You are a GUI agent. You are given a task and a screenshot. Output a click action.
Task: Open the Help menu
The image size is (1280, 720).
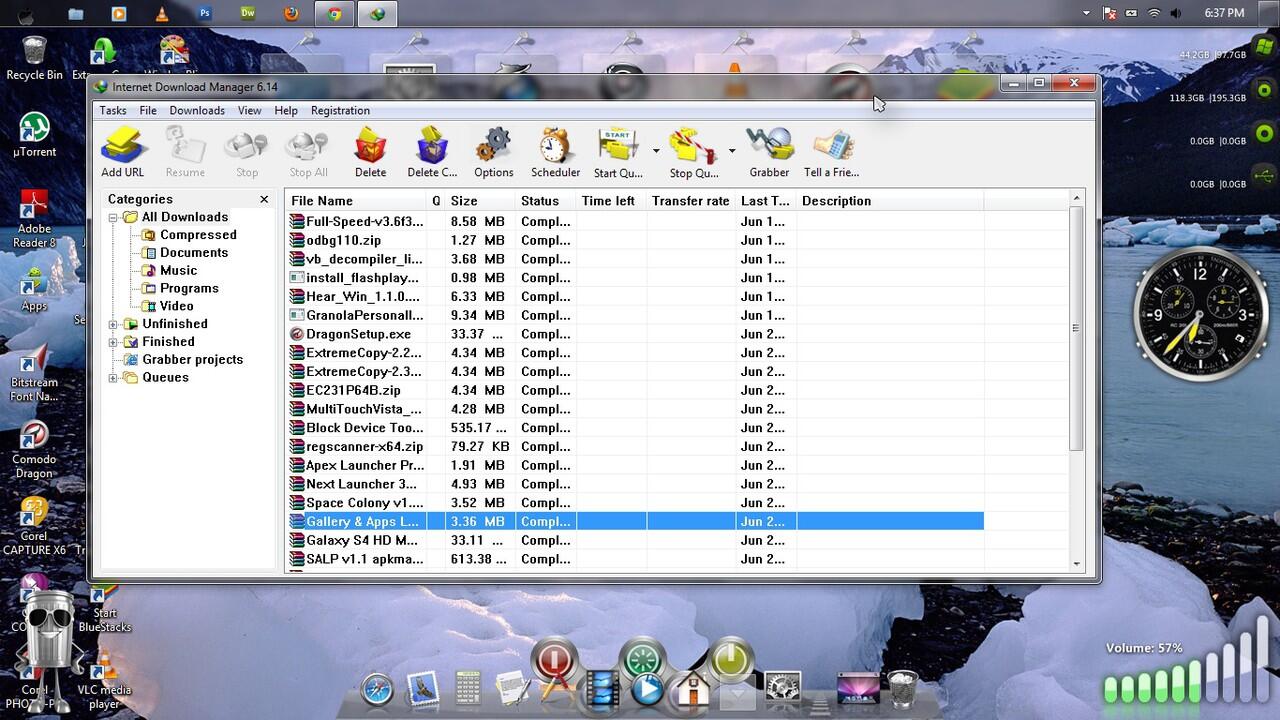click(286, 110)
